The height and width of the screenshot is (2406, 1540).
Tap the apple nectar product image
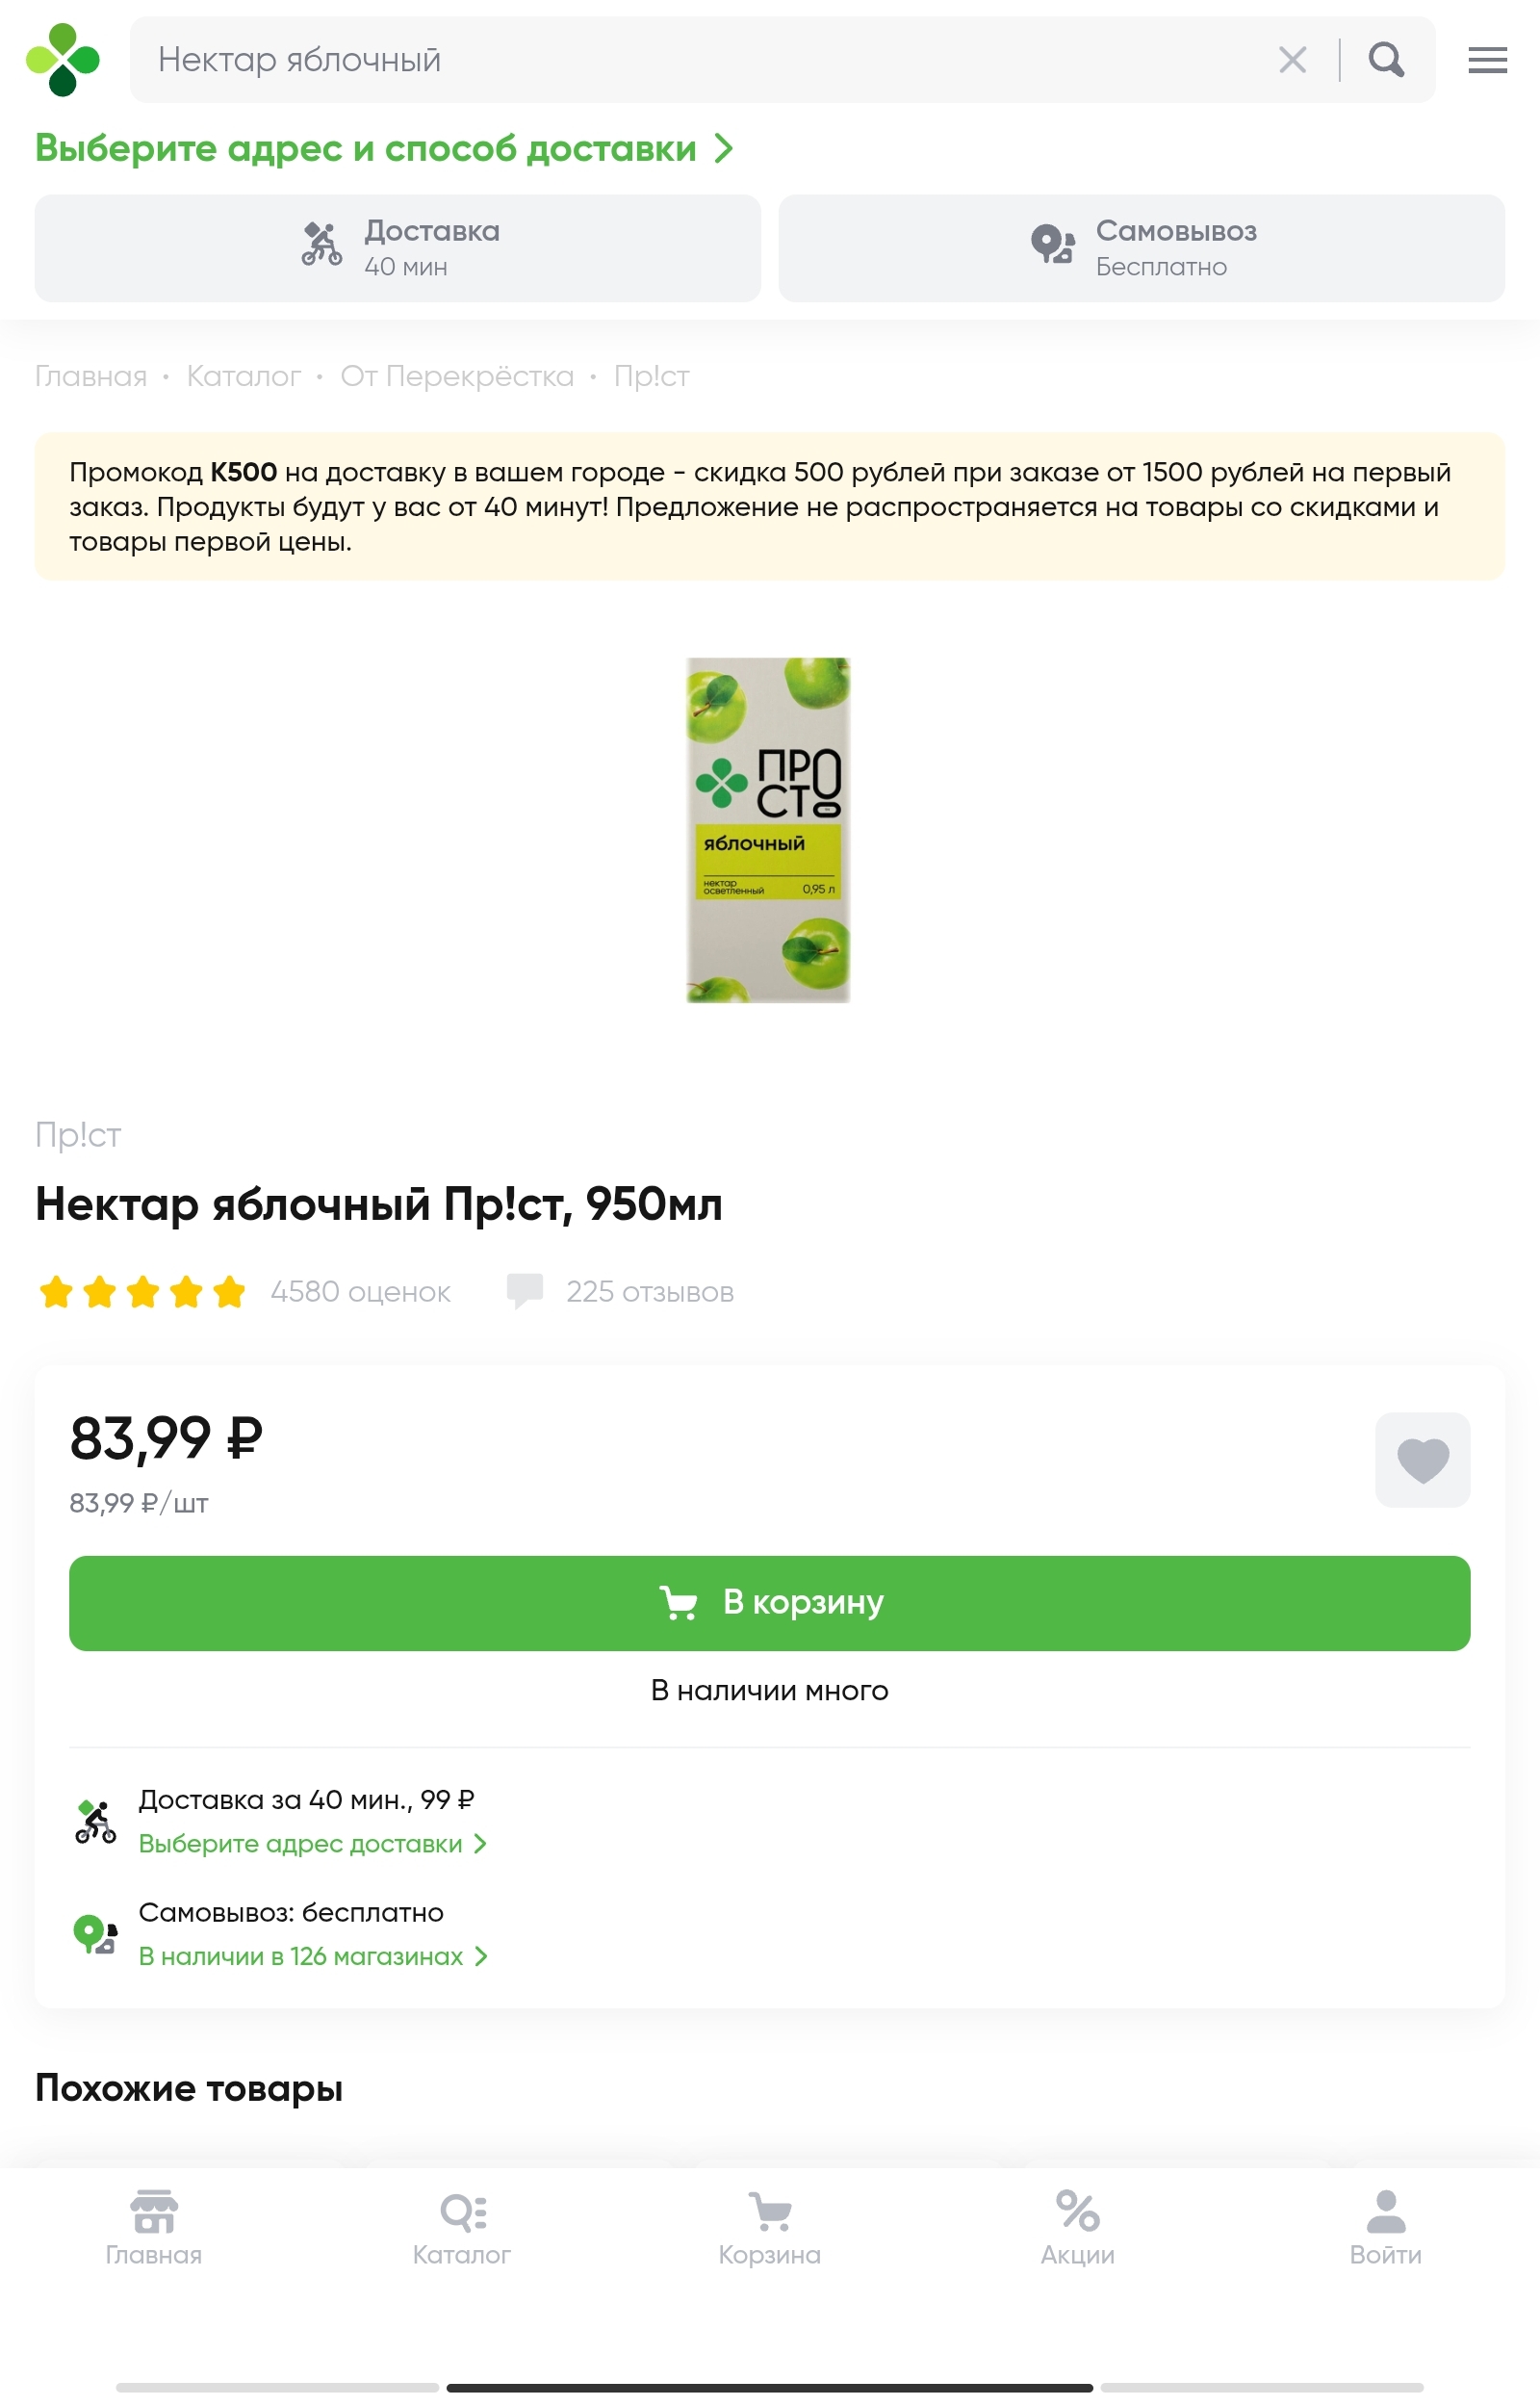click(768, 830)
